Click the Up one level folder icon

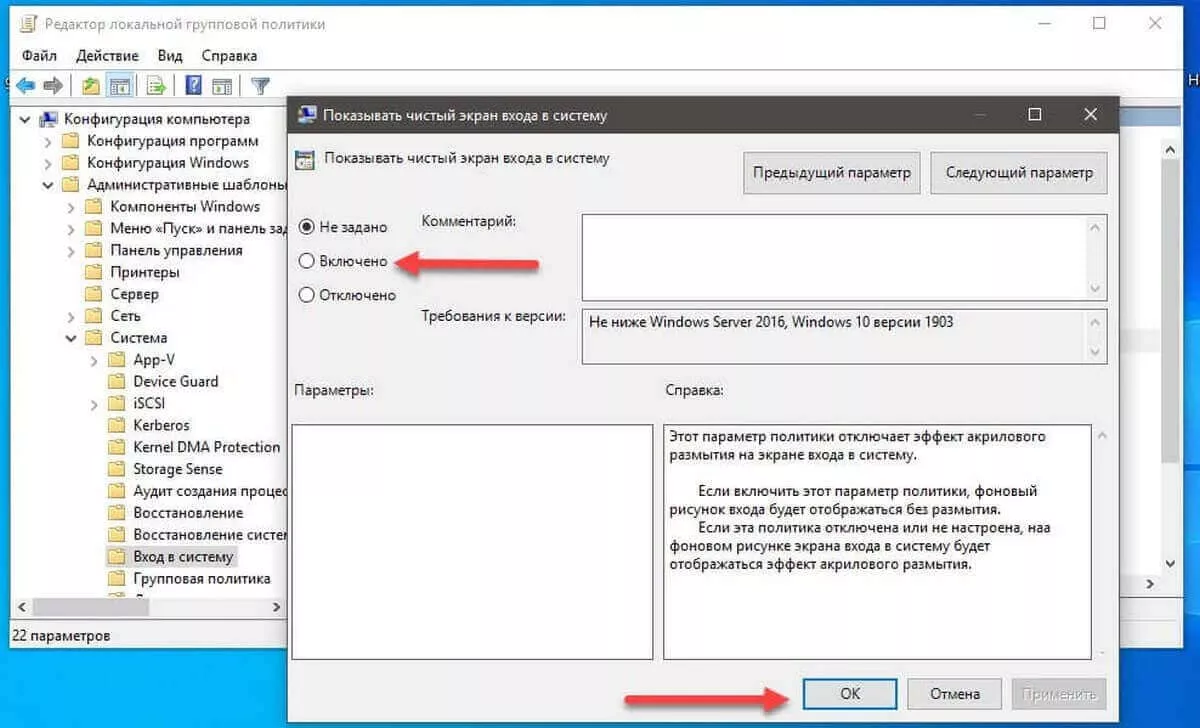91,86
